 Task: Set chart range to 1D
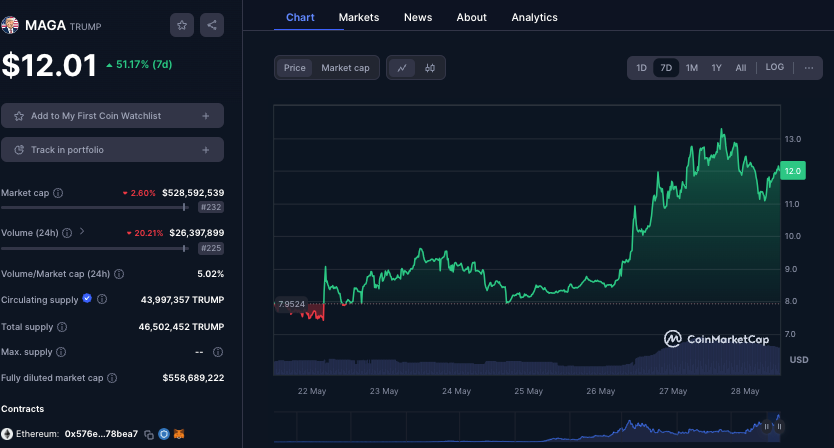641,68
